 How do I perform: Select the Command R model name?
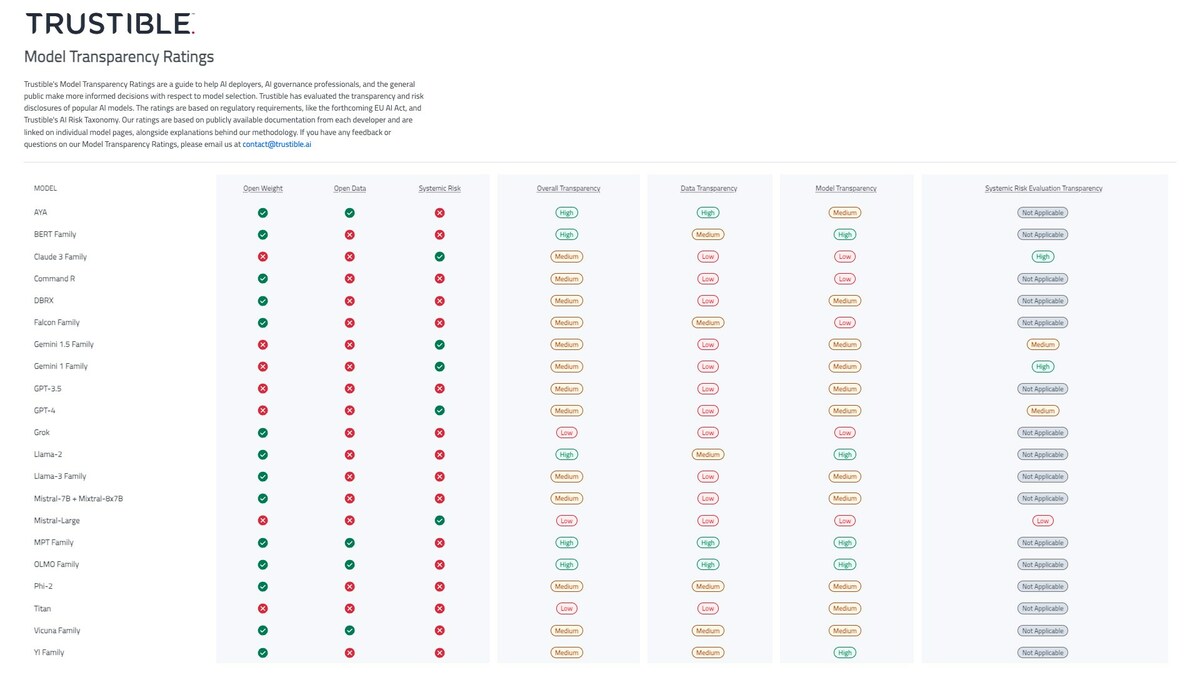(54, 279)
